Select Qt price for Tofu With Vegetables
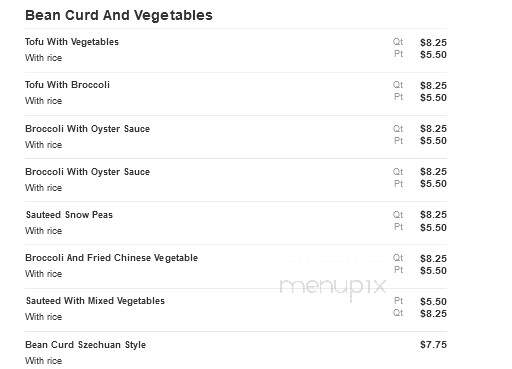This screenshot has width=512, height=369. [x=433, y=43]
